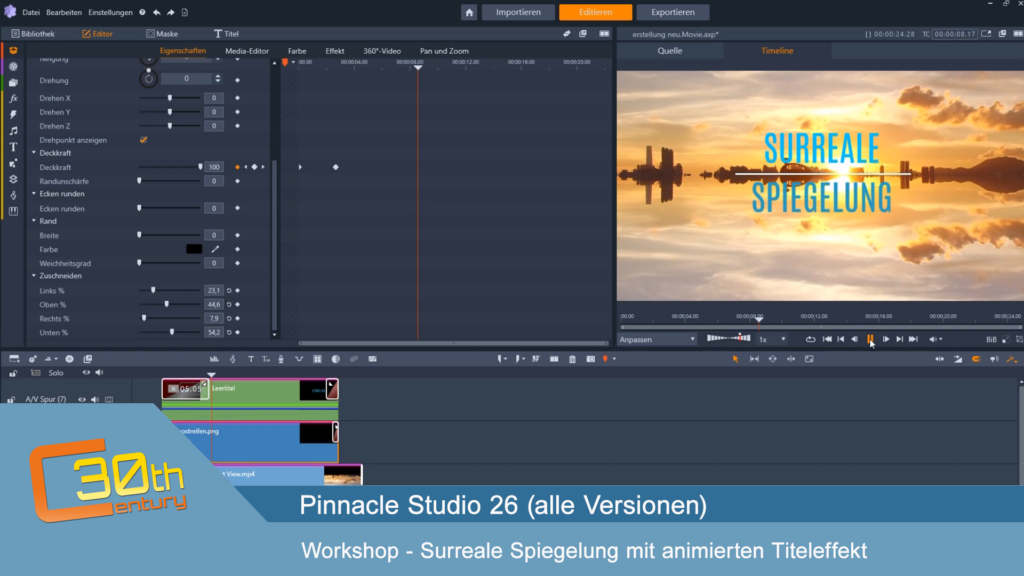This screenshot has height=576, width=1024.
Task: Open the Bibliothek panel
Action: pos(33,34)
